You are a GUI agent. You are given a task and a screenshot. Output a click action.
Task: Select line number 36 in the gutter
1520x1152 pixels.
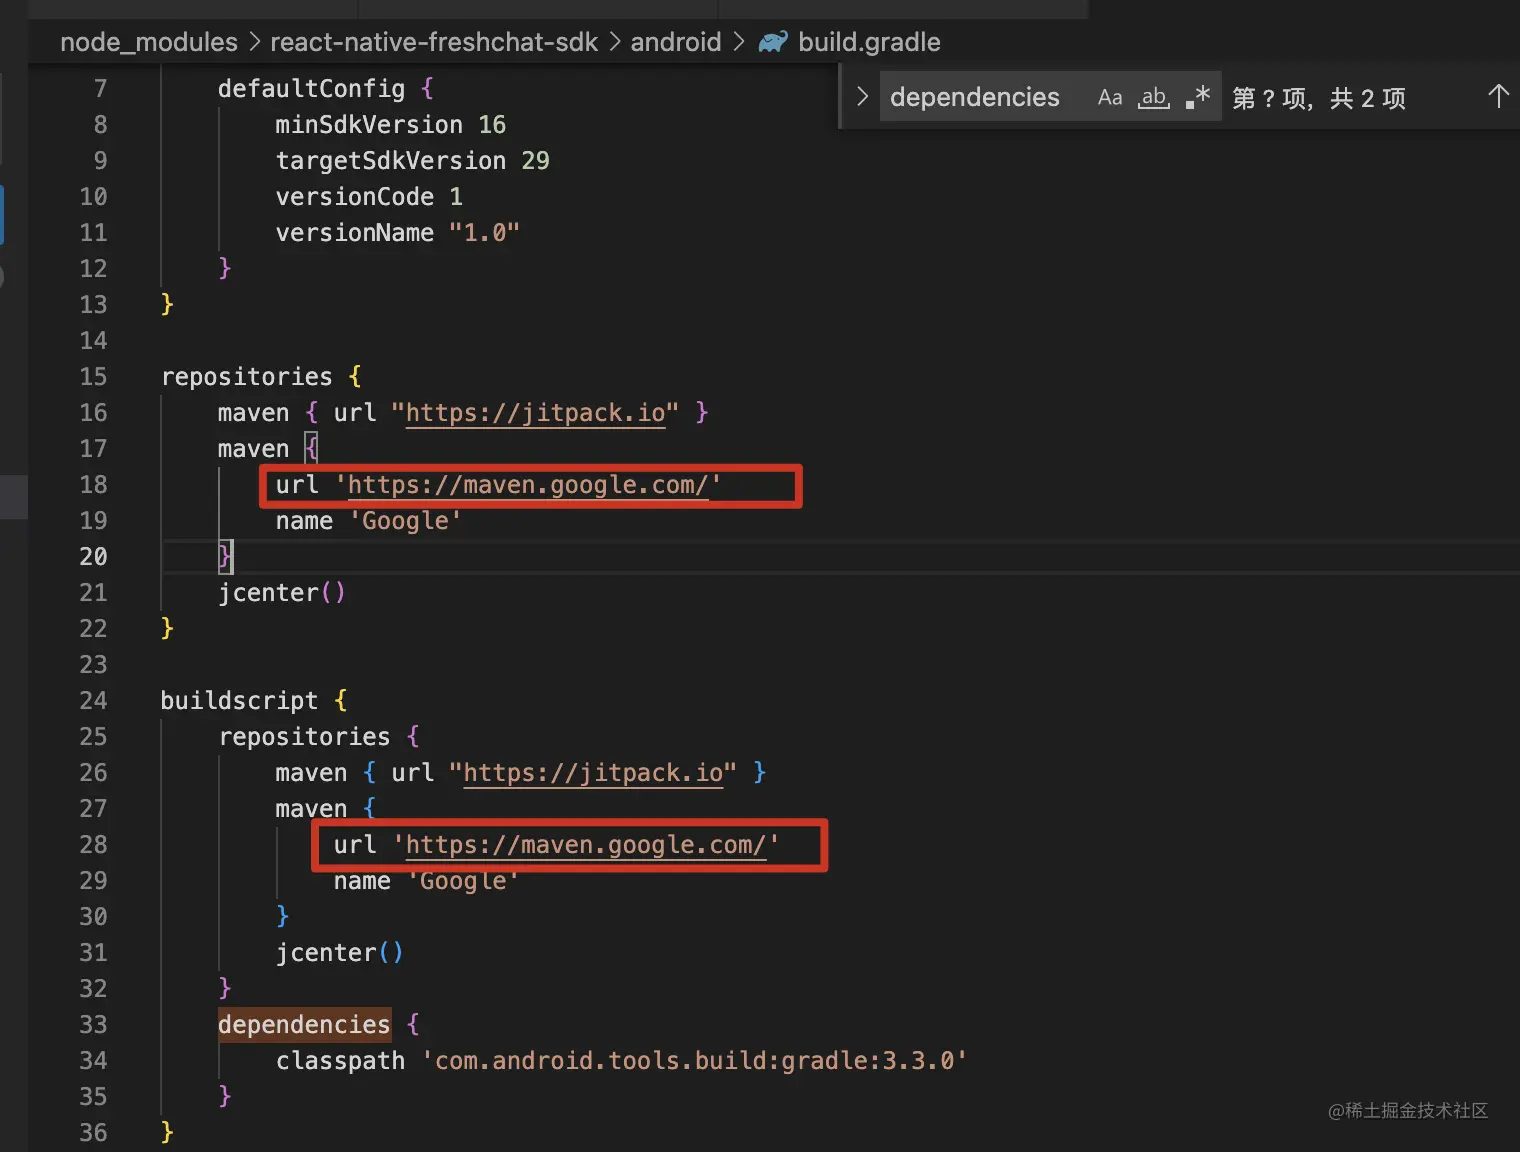coord(93,1133)
